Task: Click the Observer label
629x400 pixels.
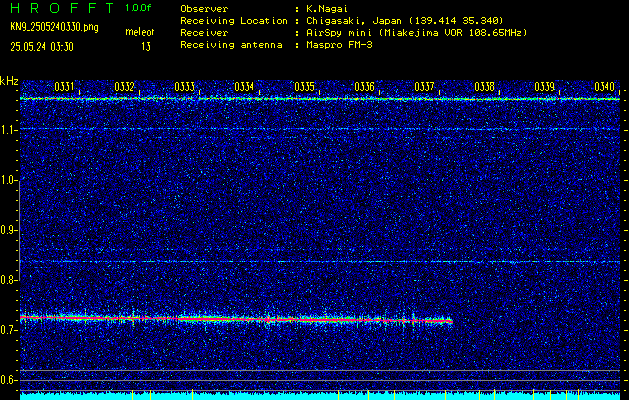Action: coord(204,8)
